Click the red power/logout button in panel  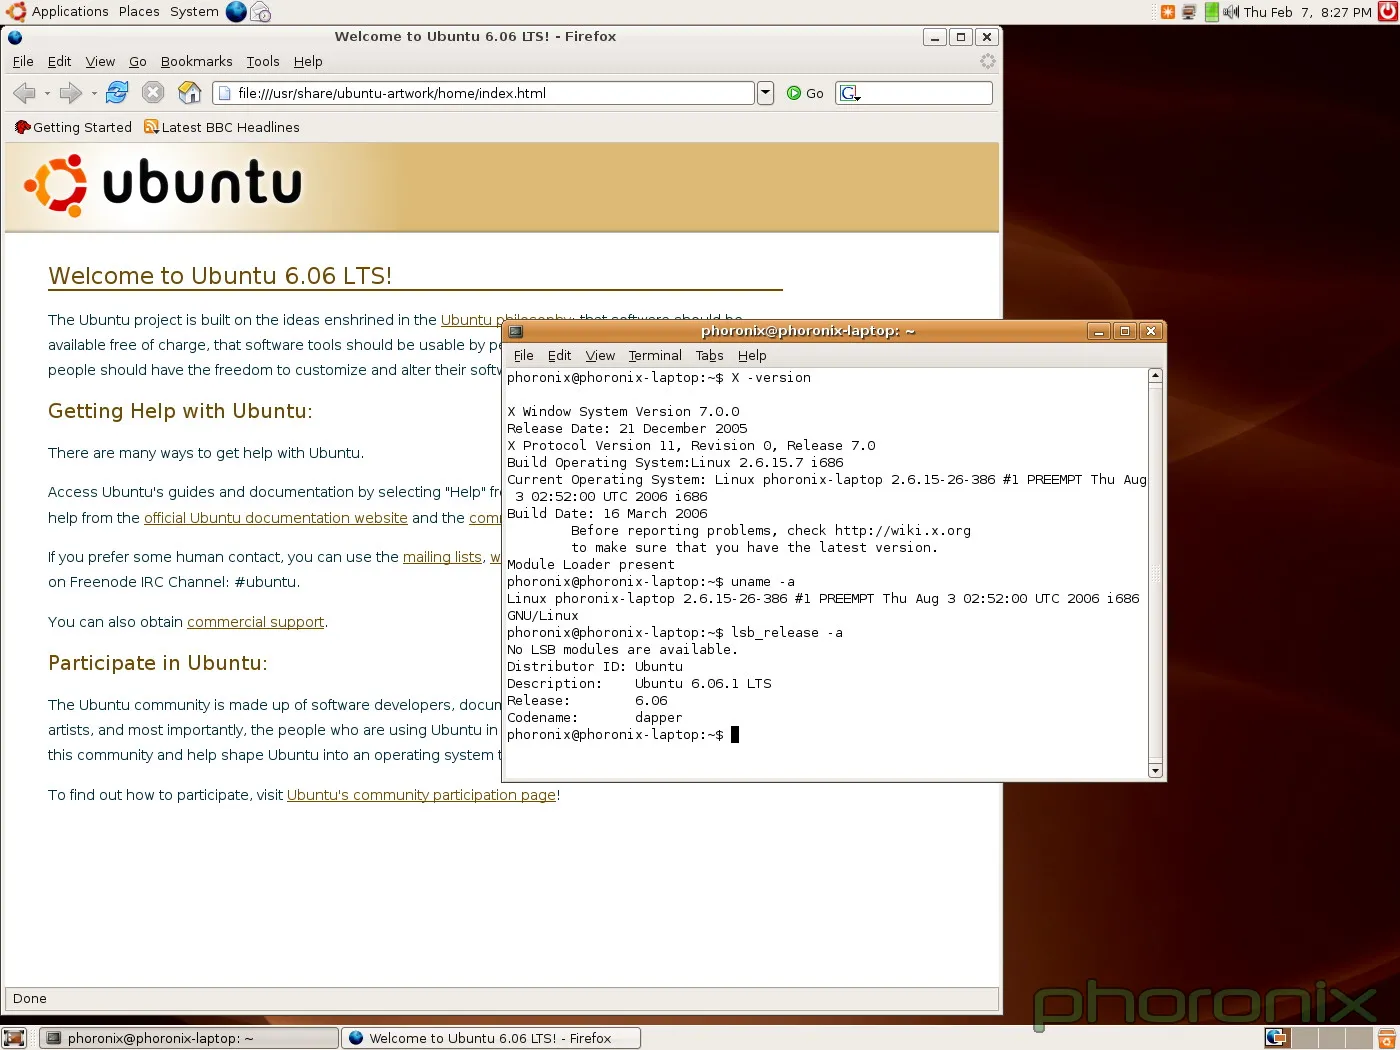(1387, 12)
